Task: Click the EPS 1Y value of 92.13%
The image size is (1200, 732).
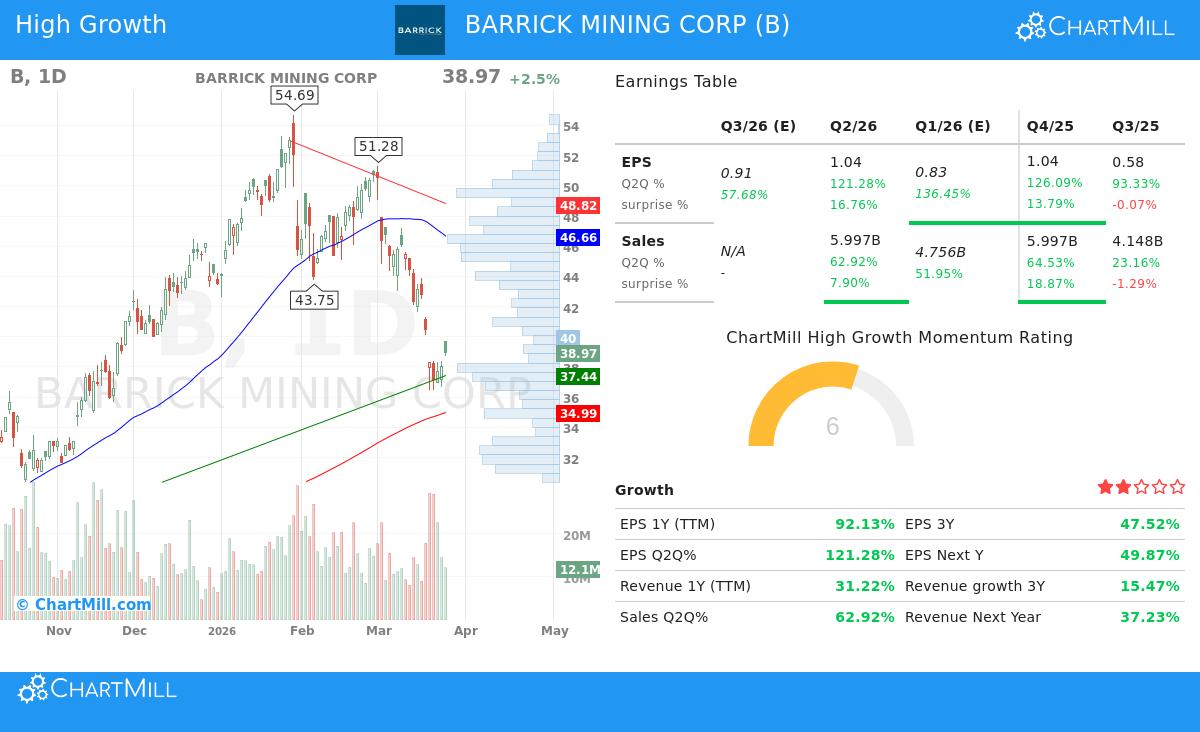Action: coord(865,523)
